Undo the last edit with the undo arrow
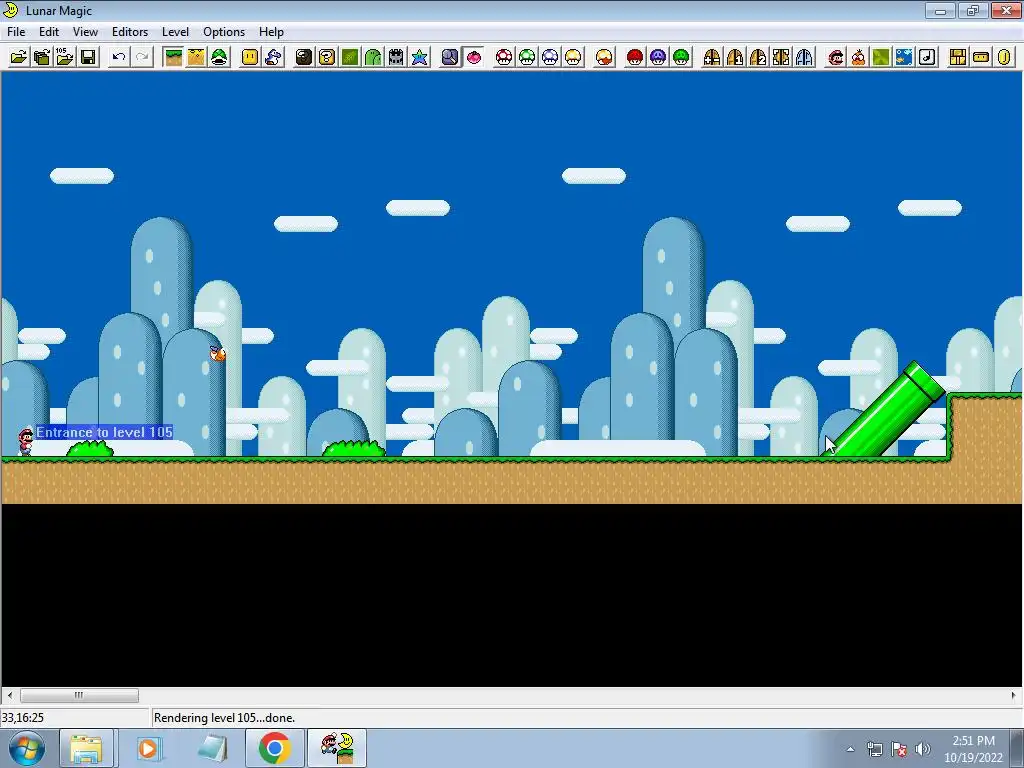The height and width of the screenshot is (768, 1024). click(x=119, y=57)
